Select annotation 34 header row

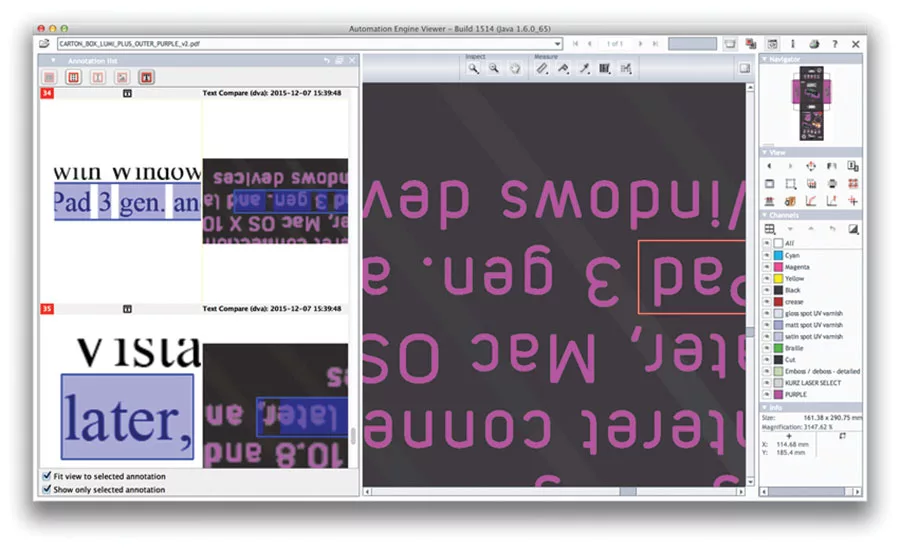point(194,93)
